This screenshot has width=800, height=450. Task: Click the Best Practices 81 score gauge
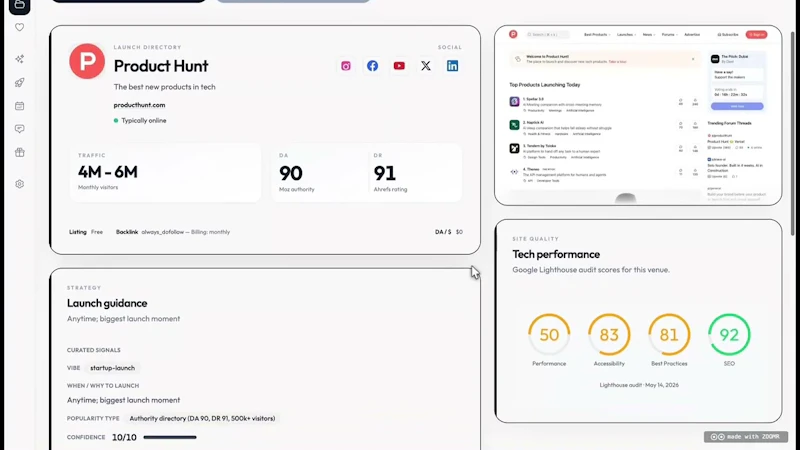pyautogui.click(x=669, y=335)
